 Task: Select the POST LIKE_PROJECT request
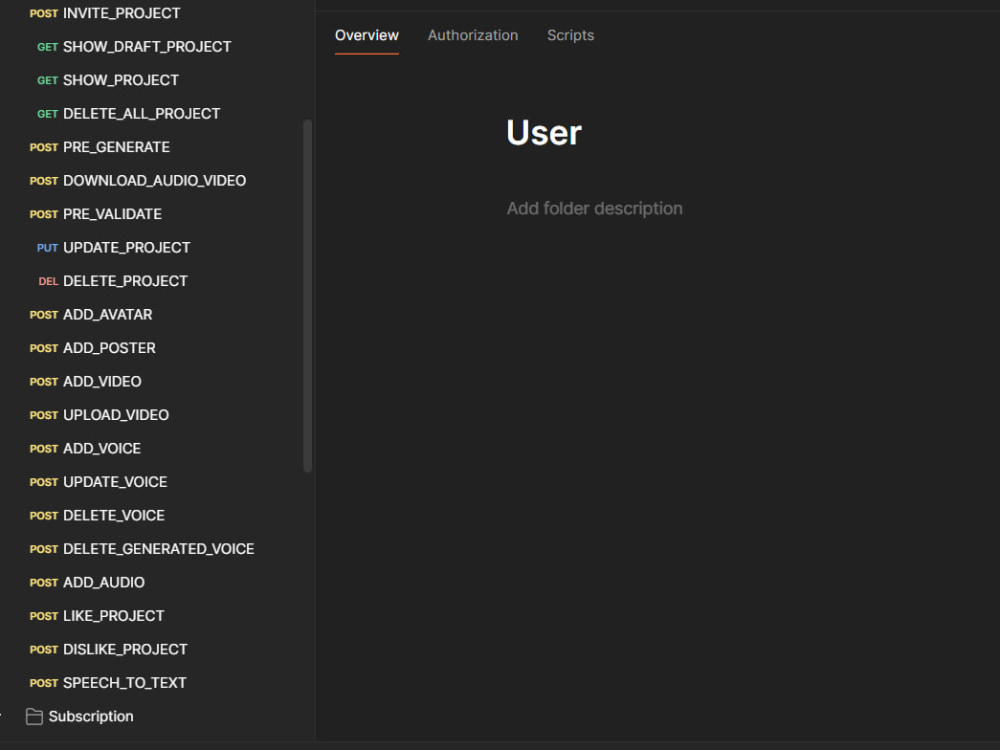pyautogui.click(x=97, y=615)
